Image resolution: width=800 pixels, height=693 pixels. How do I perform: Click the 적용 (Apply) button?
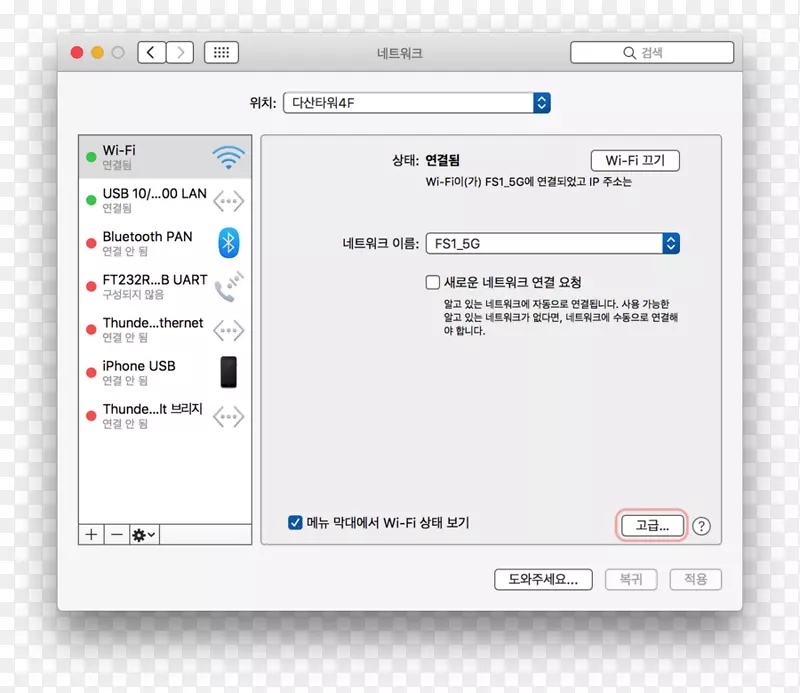695,579
